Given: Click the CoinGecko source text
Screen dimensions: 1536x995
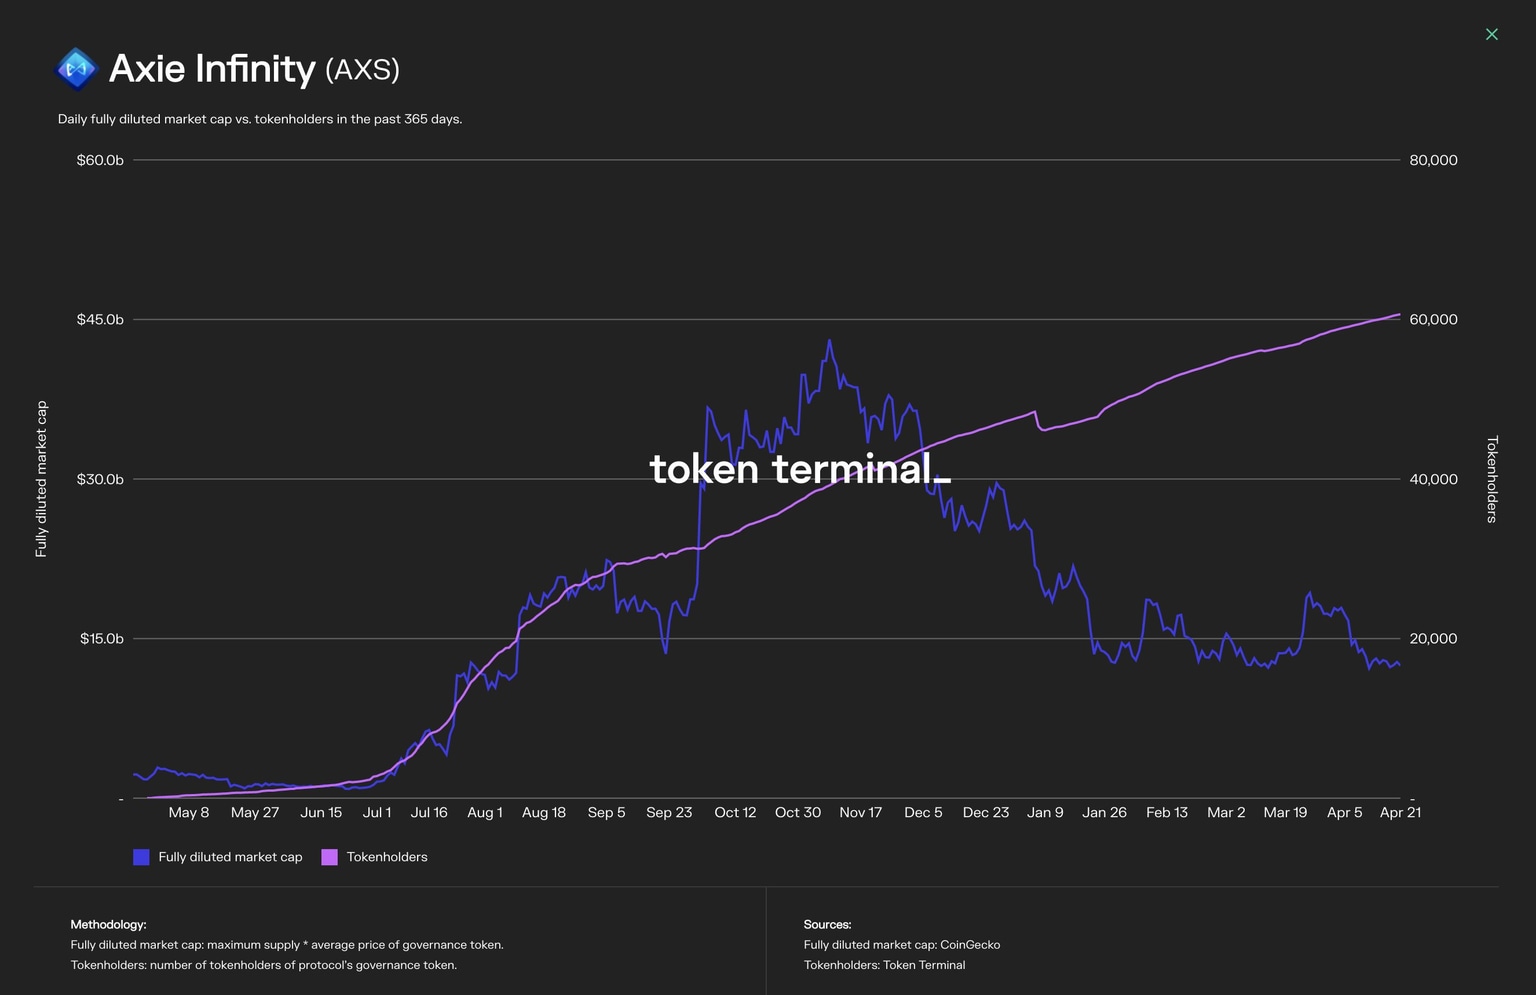Looking at the screenshot, I should (x=970, y=945).
